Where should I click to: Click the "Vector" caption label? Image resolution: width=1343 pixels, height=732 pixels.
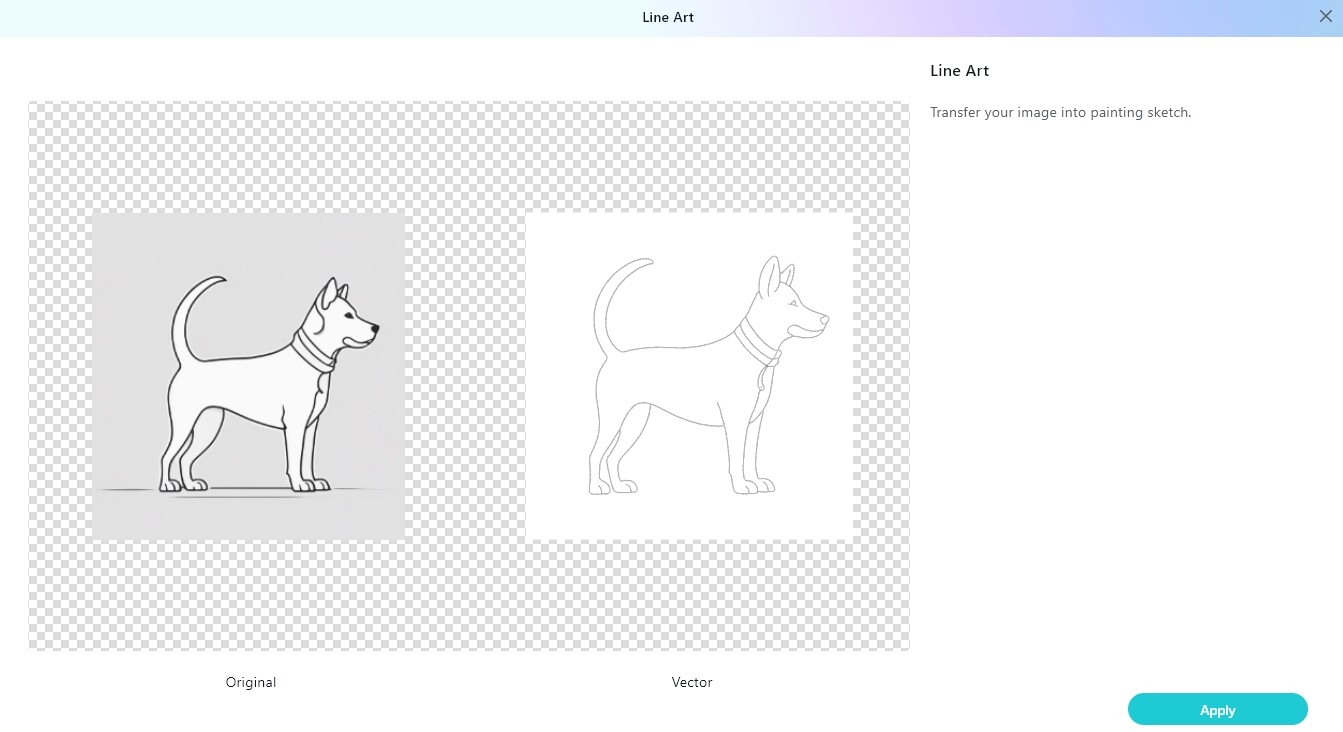point(691,683)
